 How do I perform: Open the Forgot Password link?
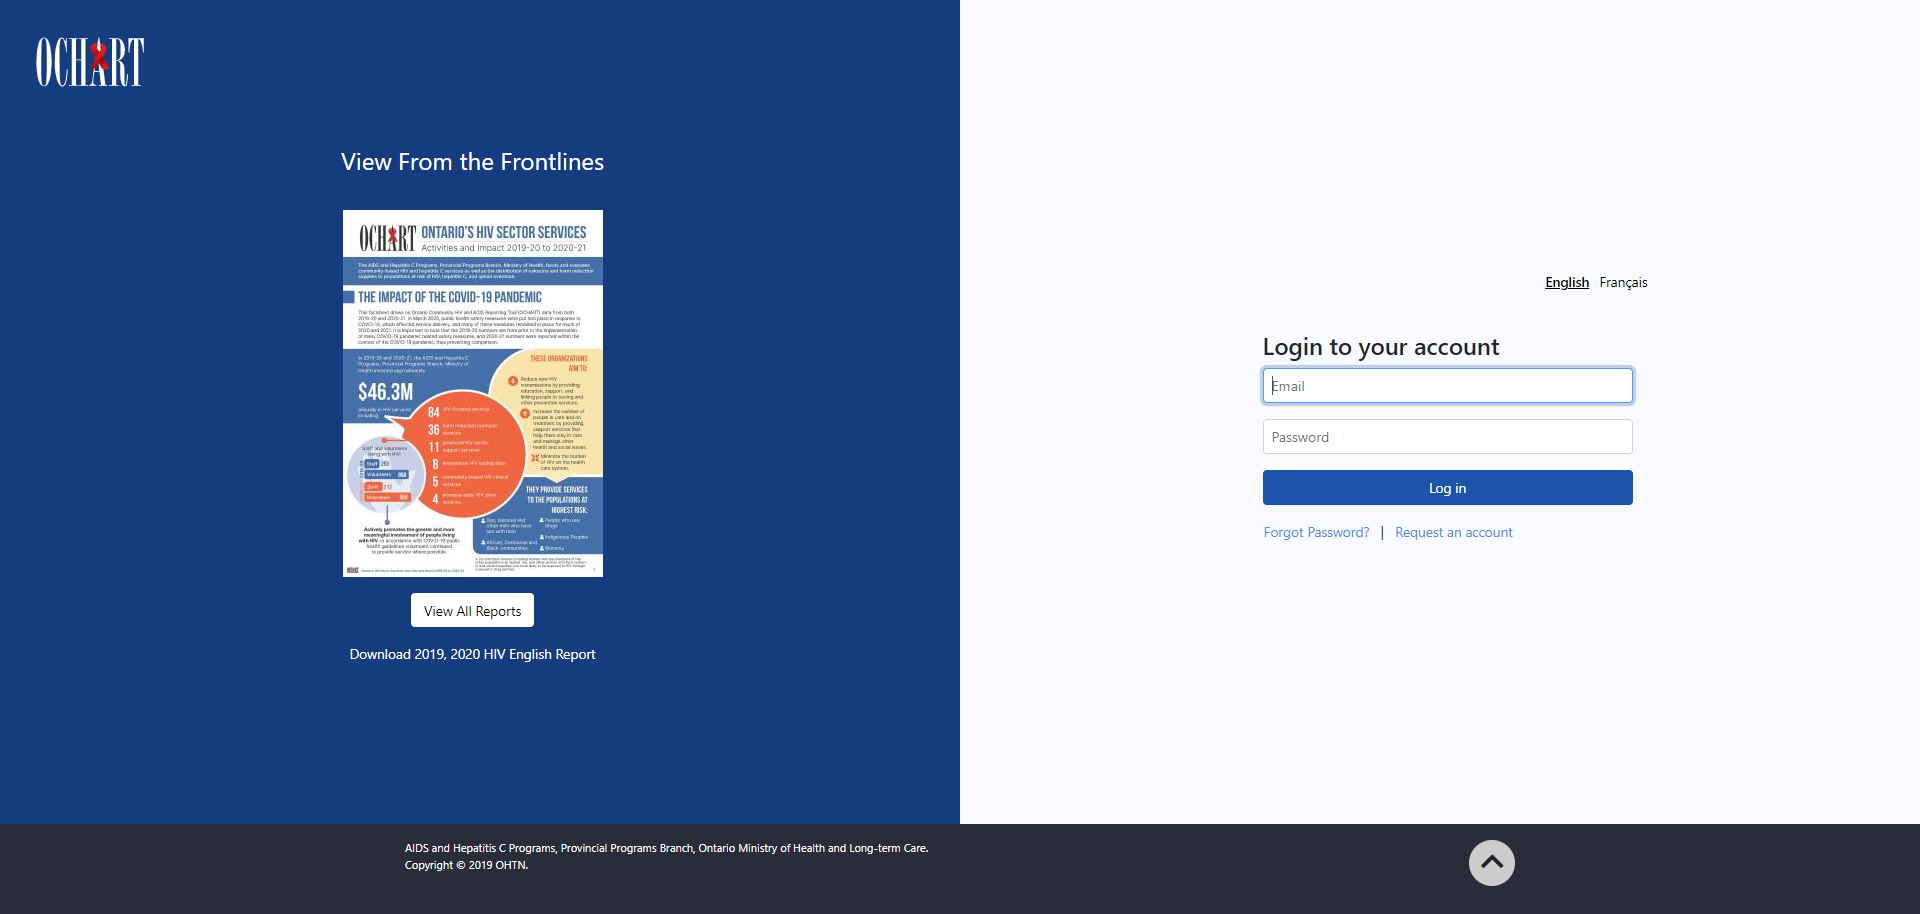[x=1316, y=532]
